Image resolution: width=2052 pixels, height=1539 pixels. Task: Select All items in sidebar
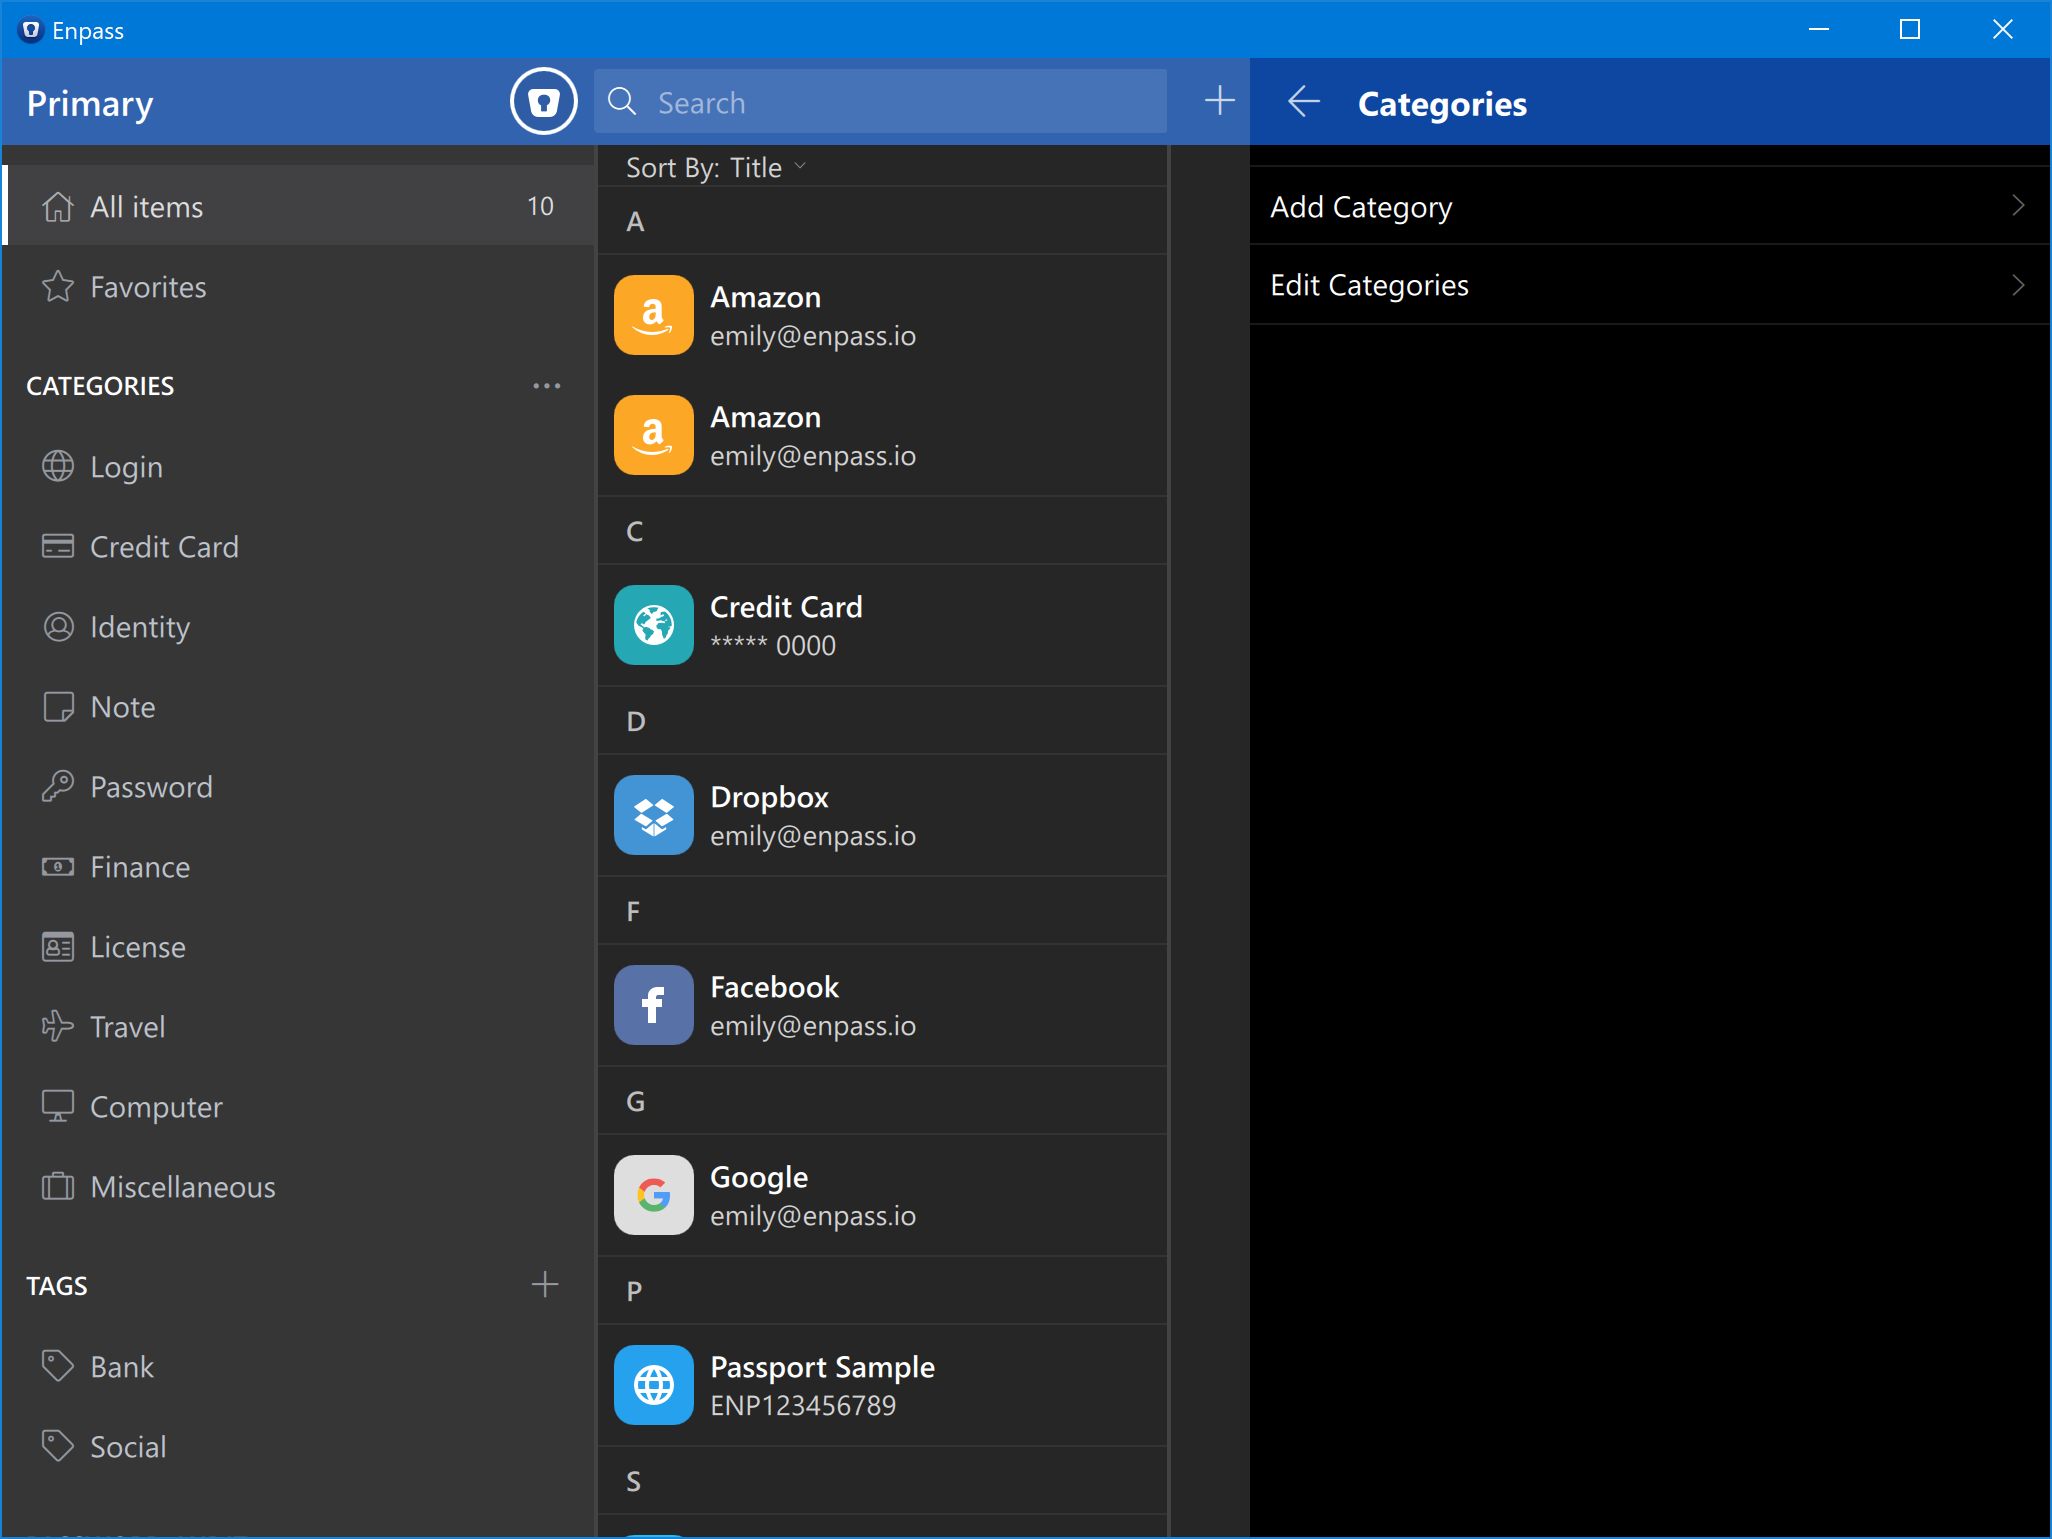click(x=299, y=207)
